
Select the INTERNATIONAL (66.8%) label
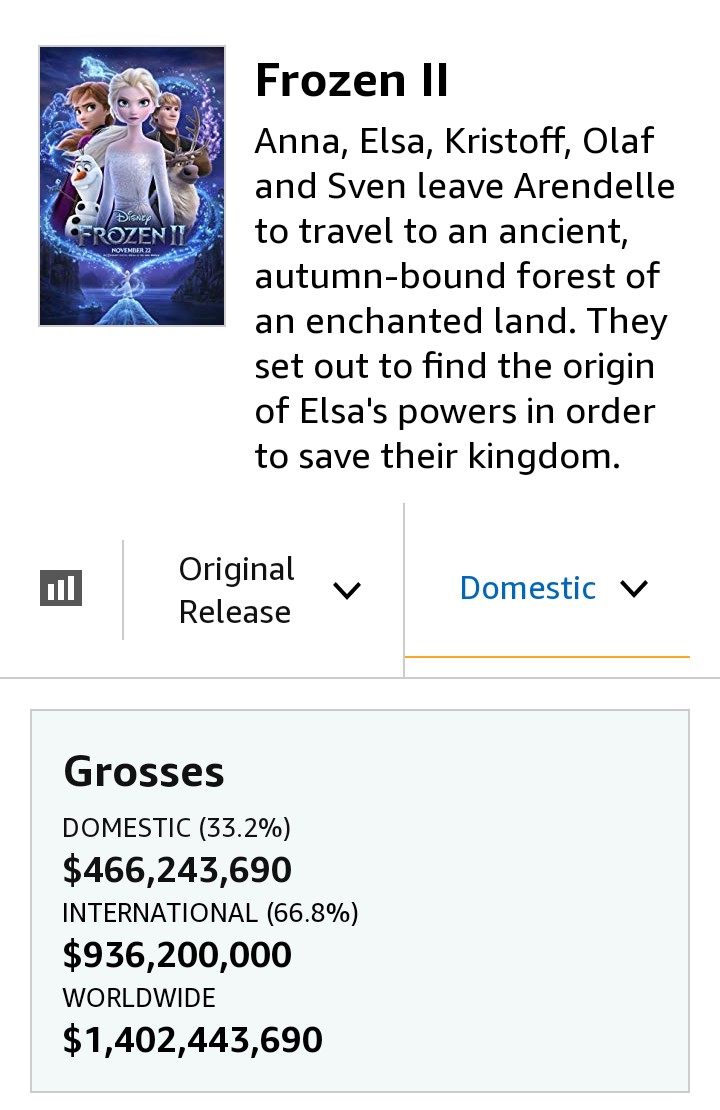[x=210, y=912]
